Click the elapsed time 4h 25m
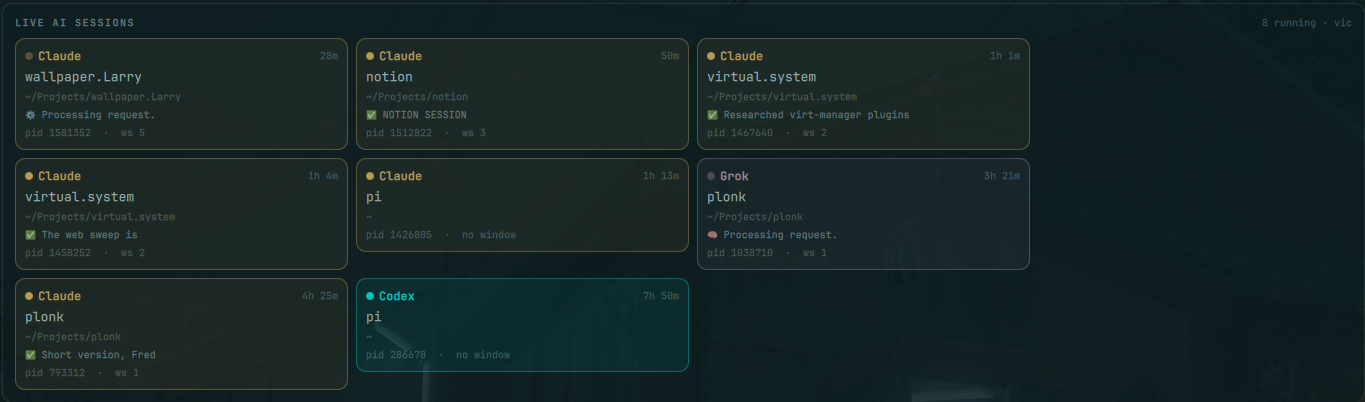Screen dimensions: 1365x402 pos(320,296)
